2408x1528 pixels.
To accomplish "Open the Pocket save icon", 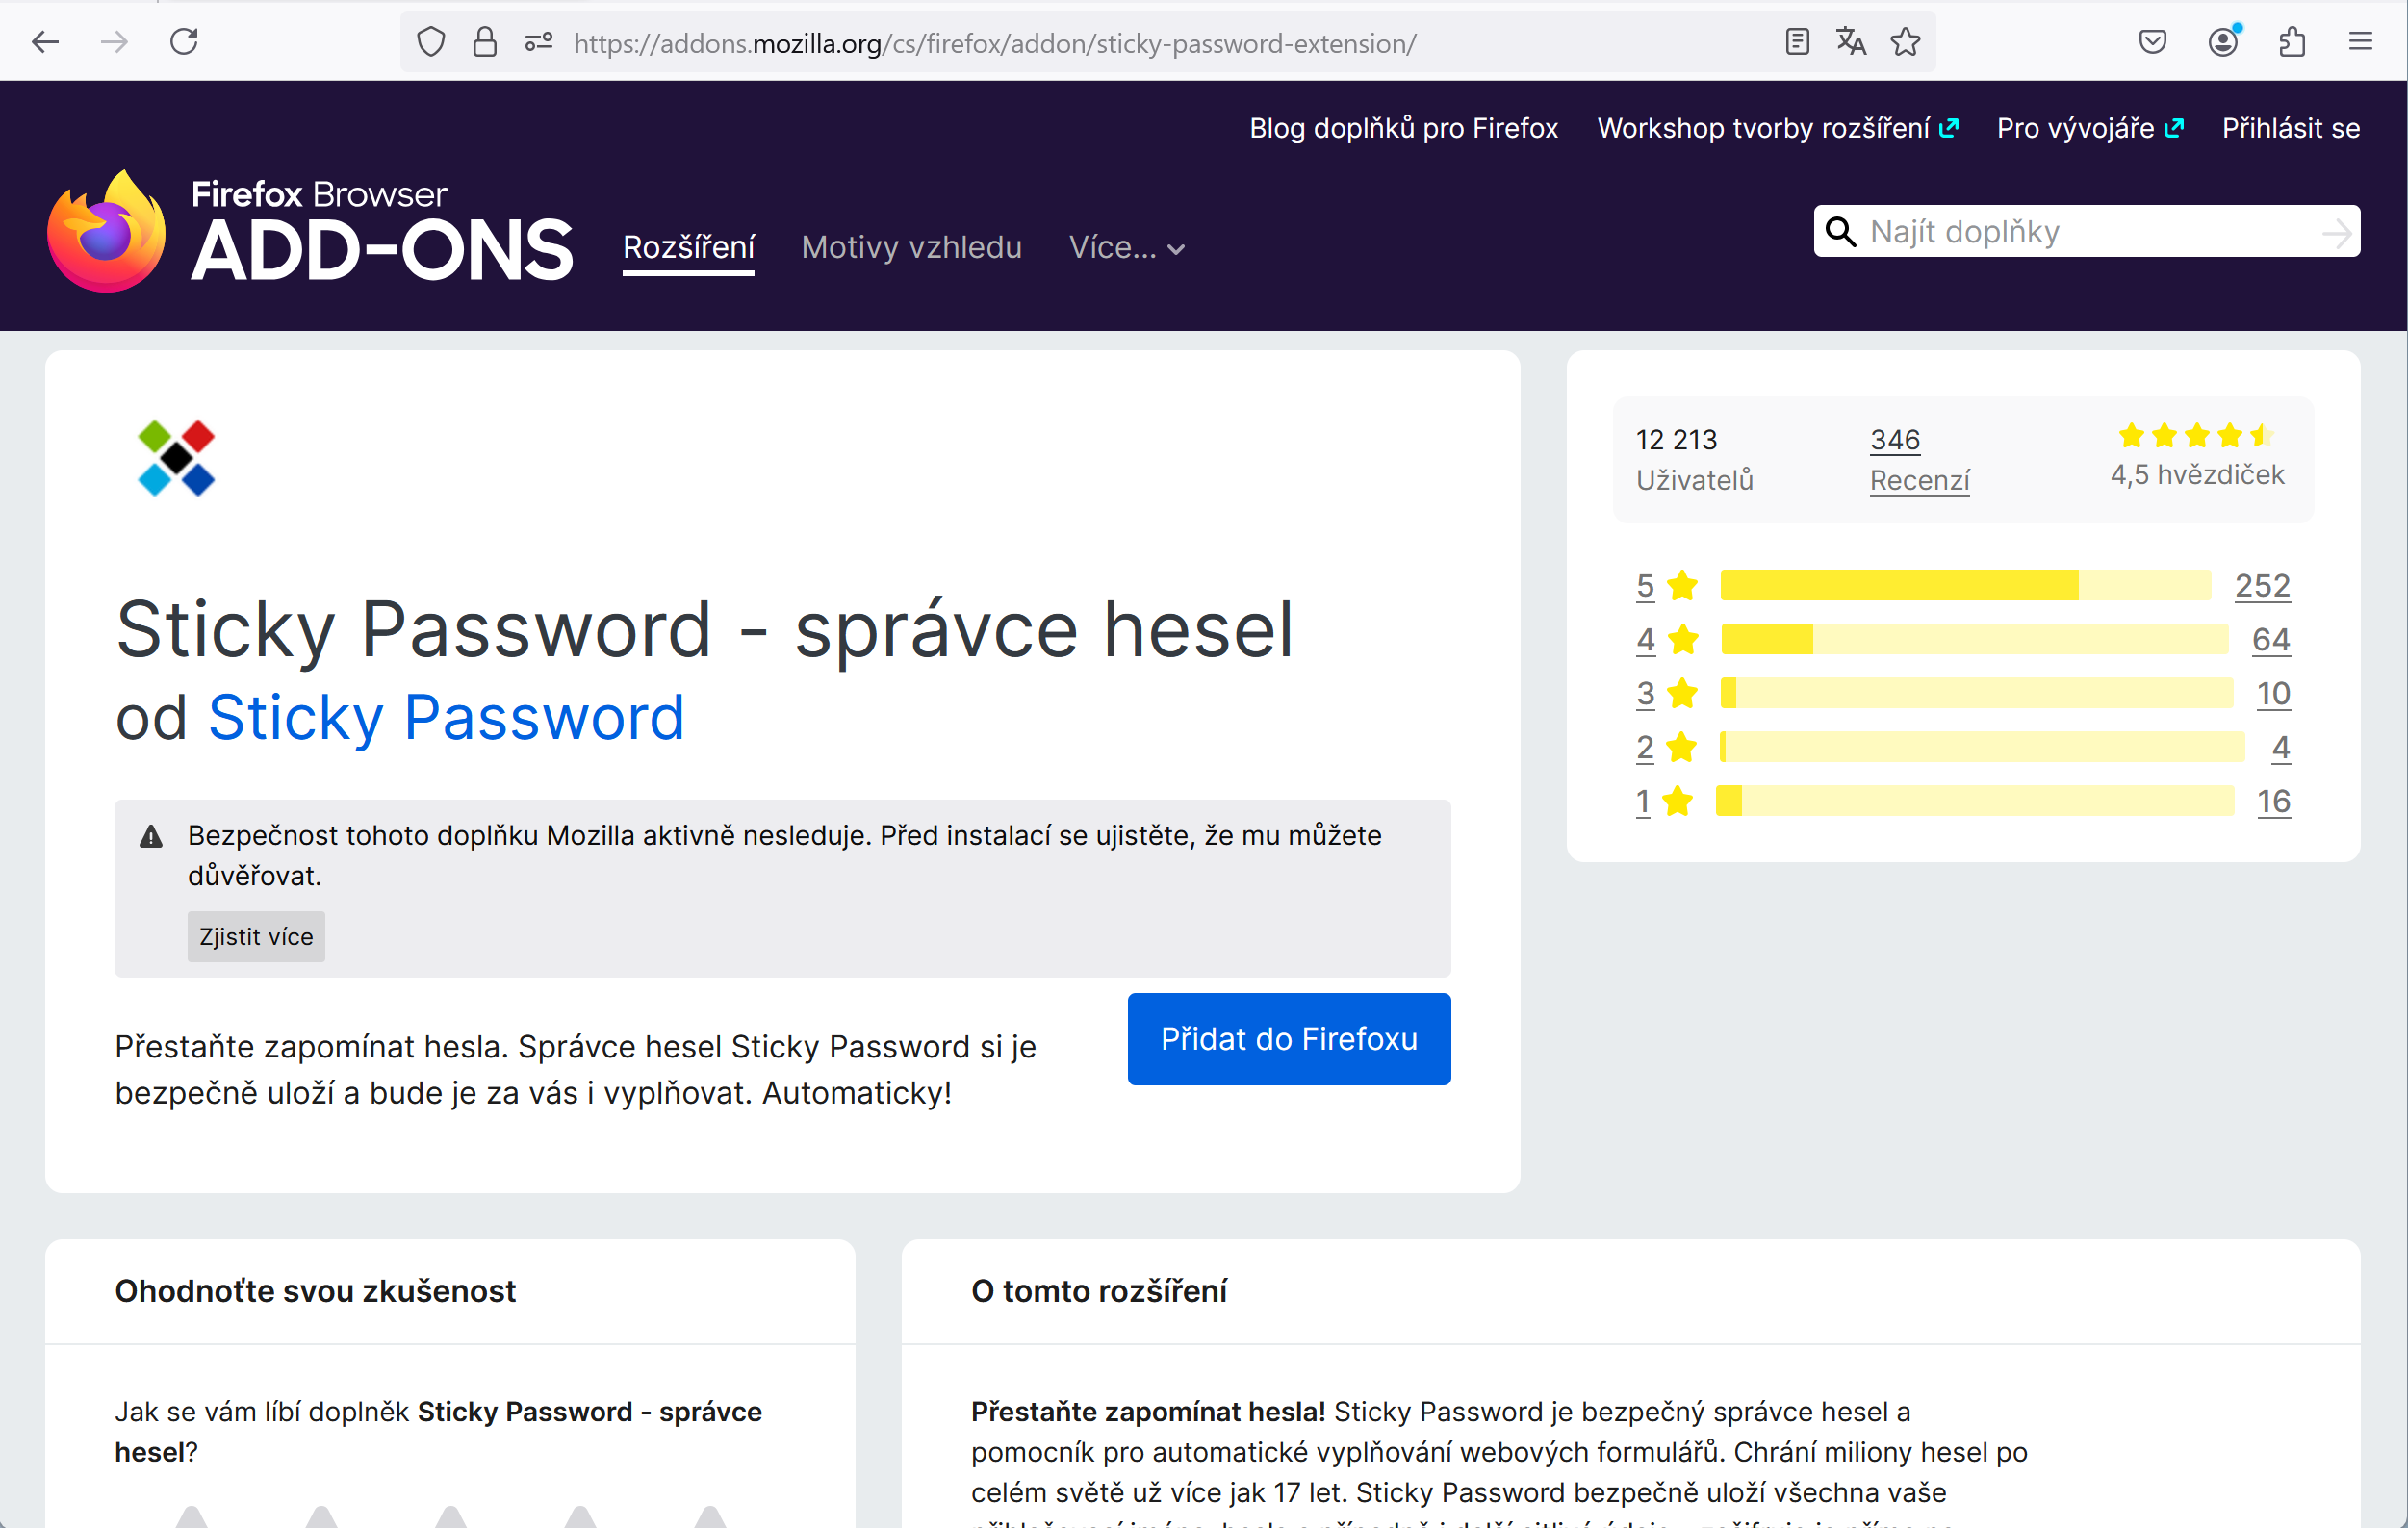I will (x=2153, y=42).
